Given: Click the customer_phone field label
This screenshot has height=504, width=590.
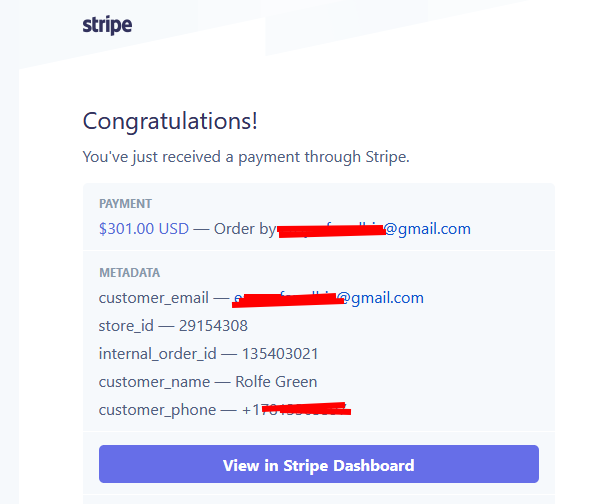Looking at the screenshot, I should tap(157, 410).
